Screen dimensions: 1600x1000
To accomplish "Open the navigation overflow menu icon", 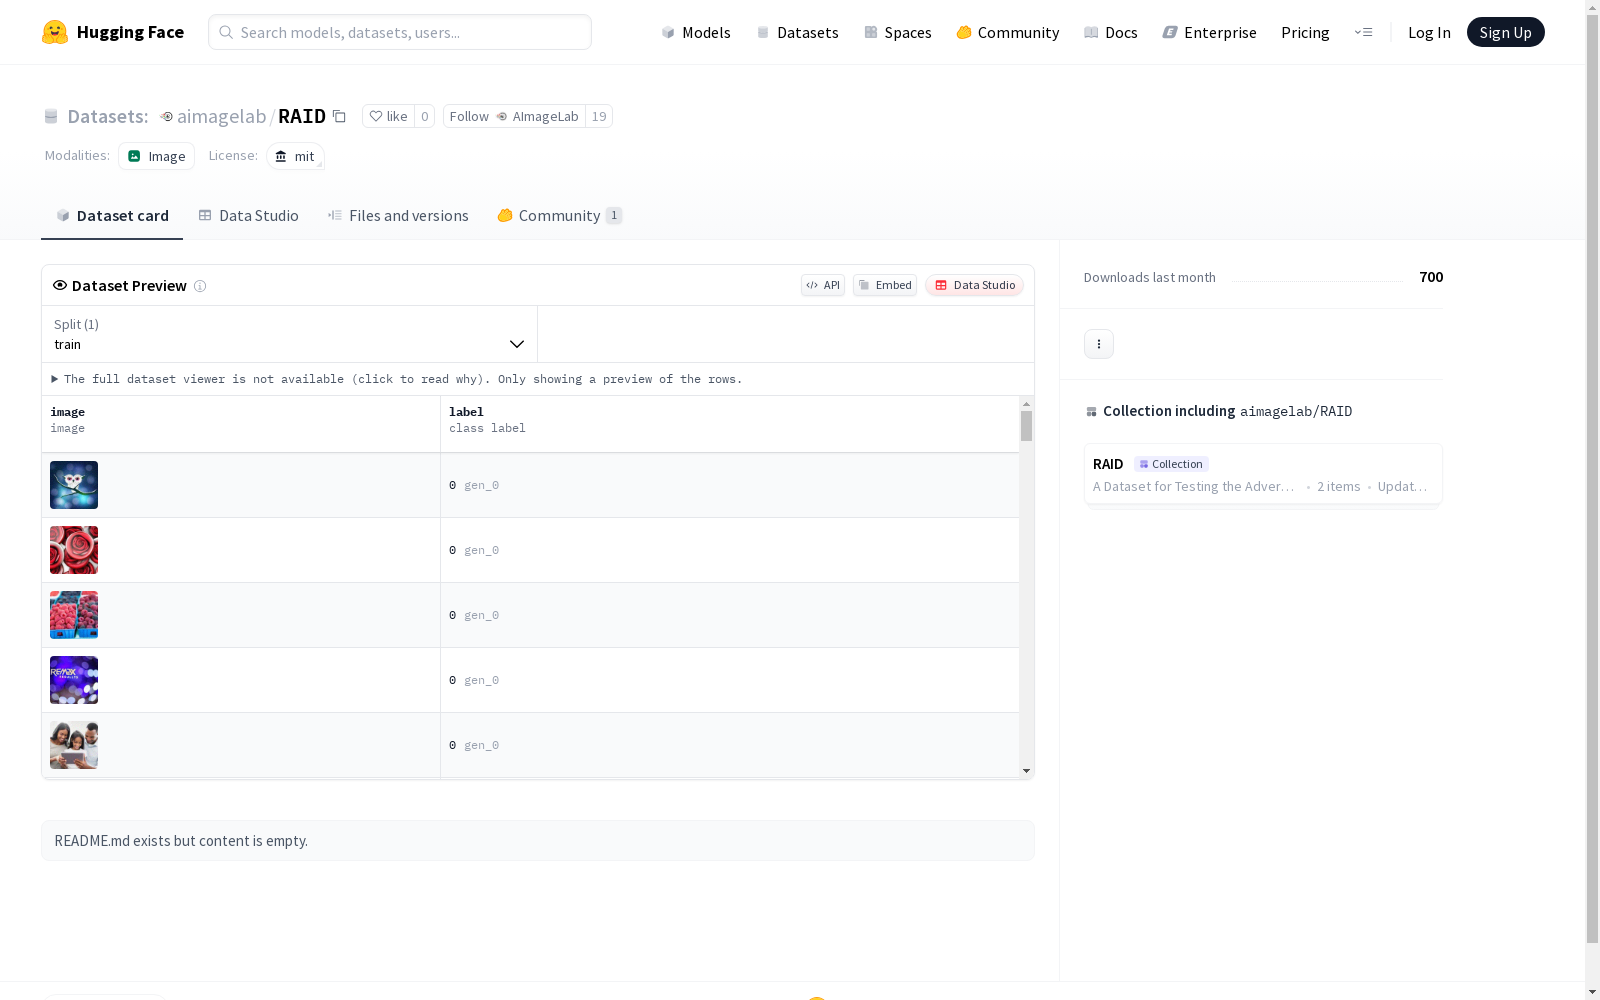I will (1363, 32).
